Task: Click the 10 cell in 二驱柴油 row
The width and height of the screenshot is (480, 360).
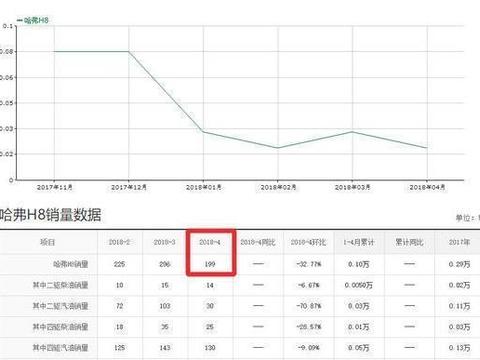Action: (x=119, y=285)
